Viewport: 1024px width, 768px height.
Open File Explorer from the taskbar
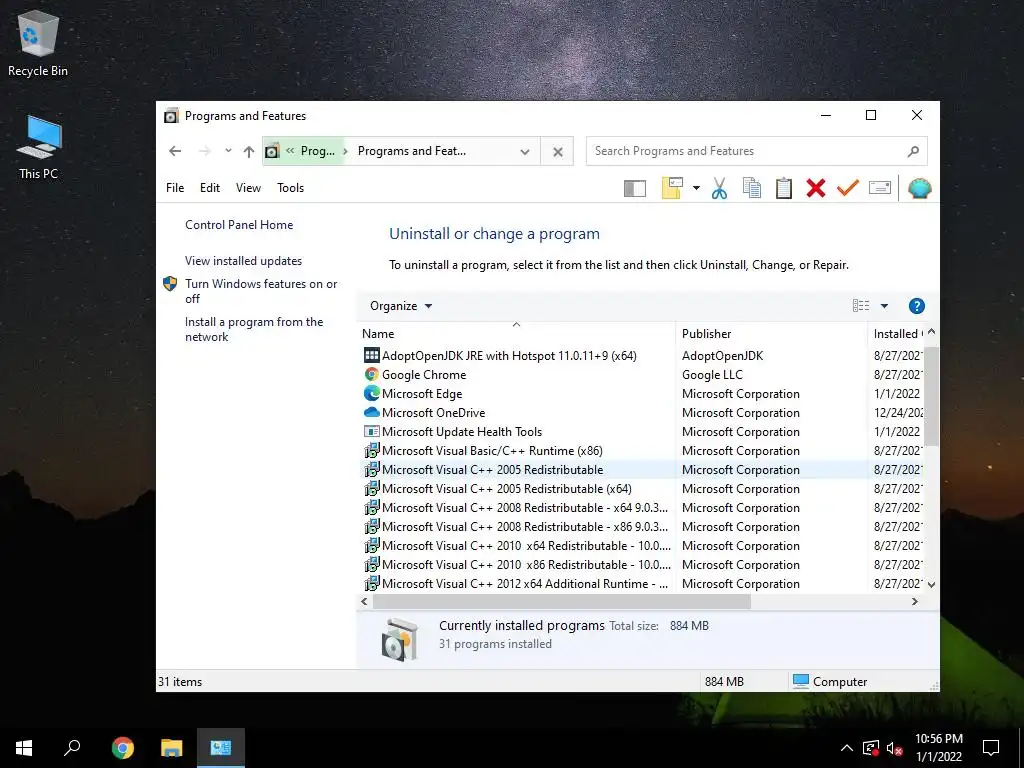click(172, 748)
